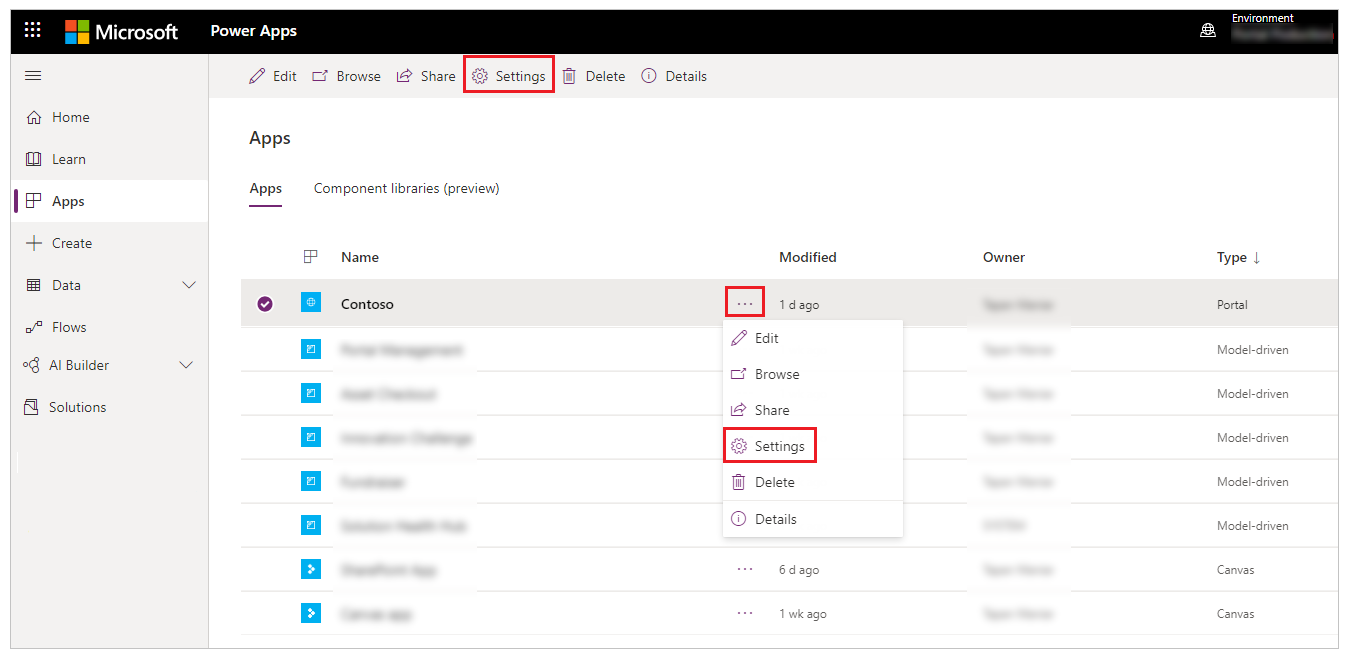This screenshot has height=662, width=1353.
Task: Click Share in the command bar
Action: [426, 76]
